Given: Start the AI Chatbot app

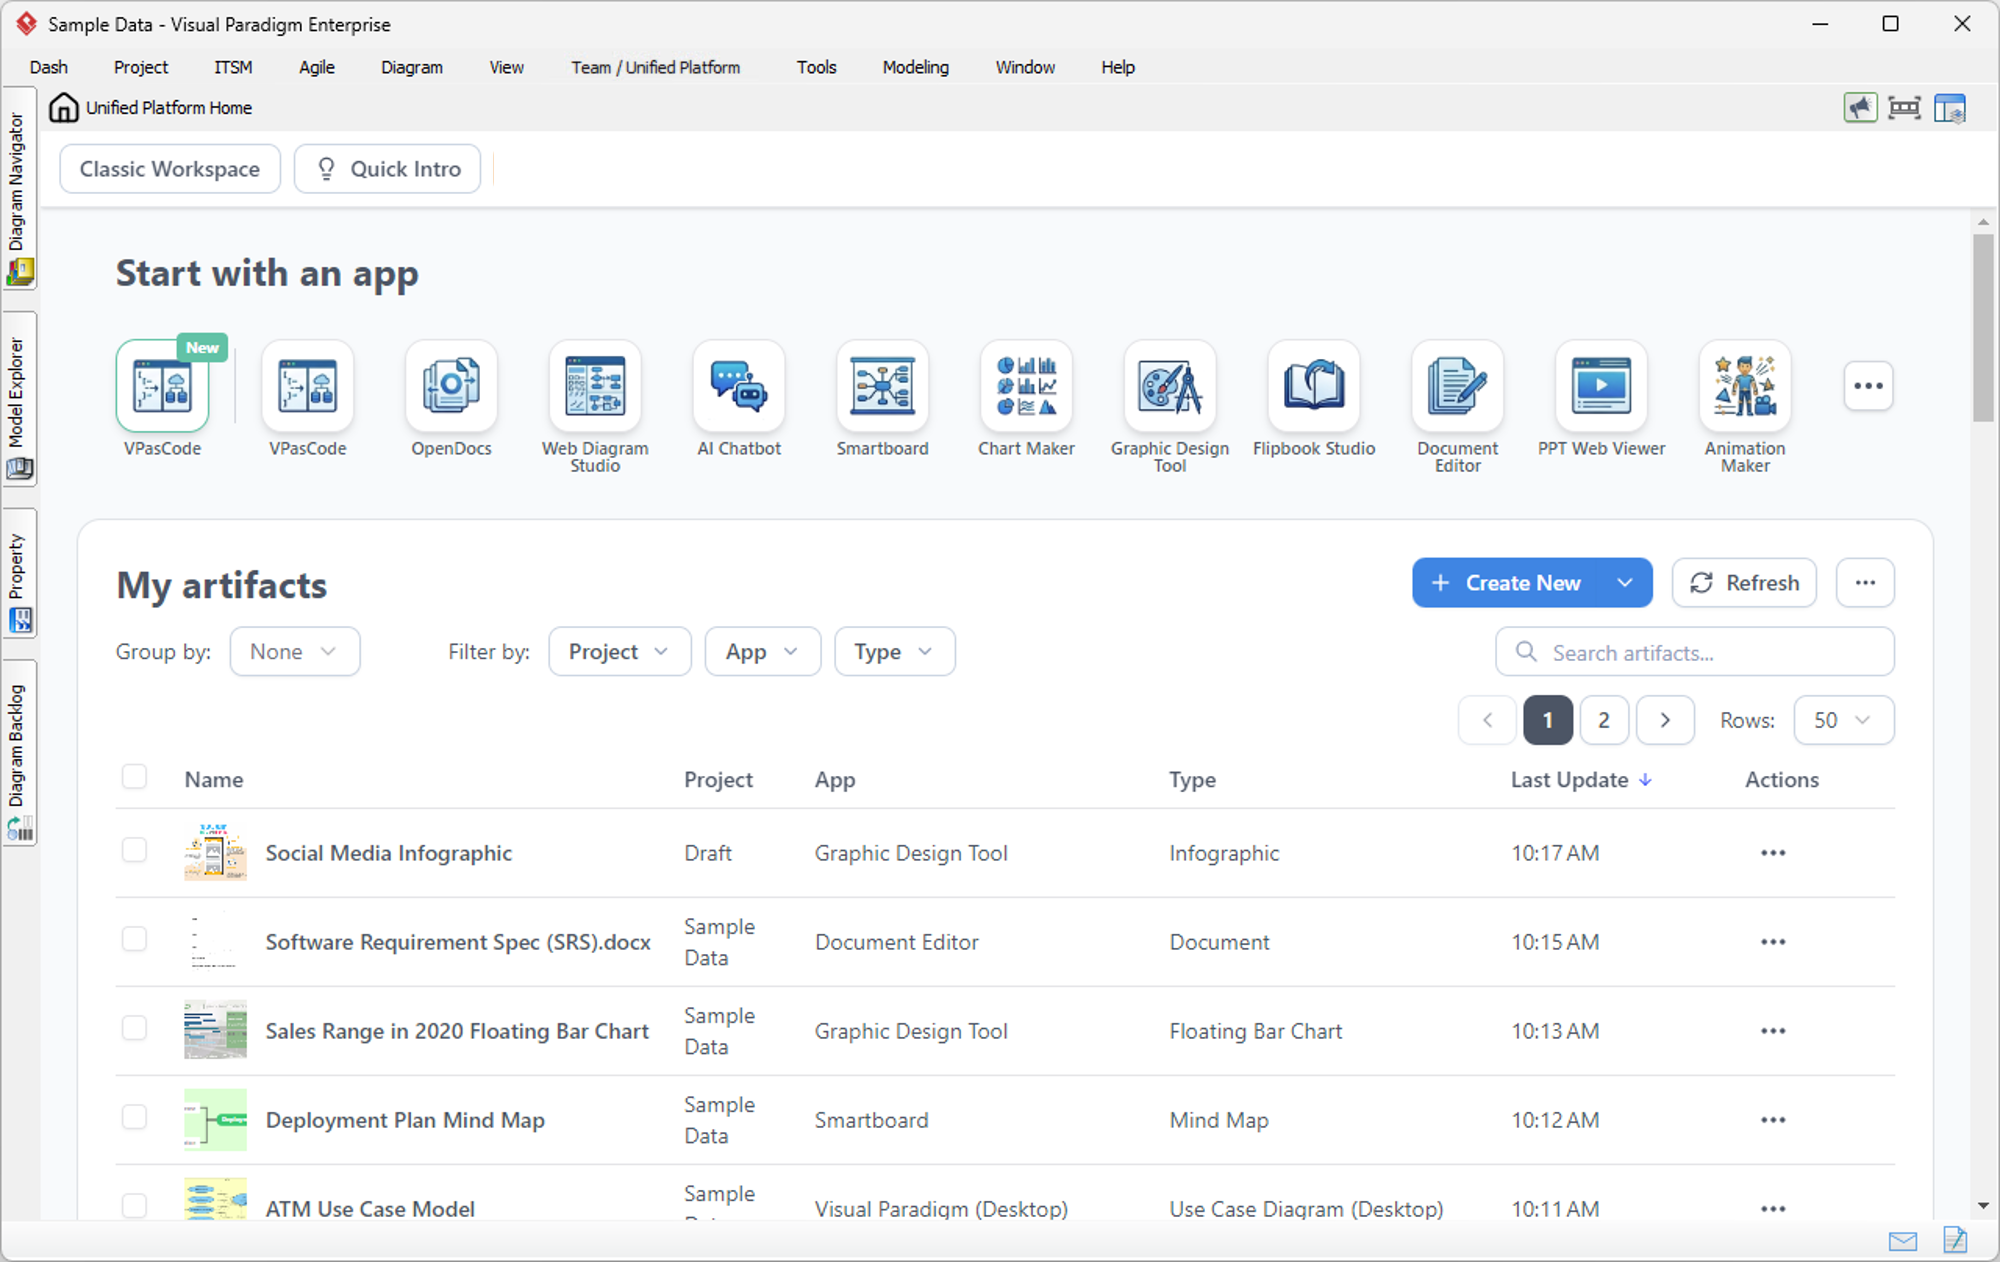Looking at the screenshot, I should click(x=739, y=387).
